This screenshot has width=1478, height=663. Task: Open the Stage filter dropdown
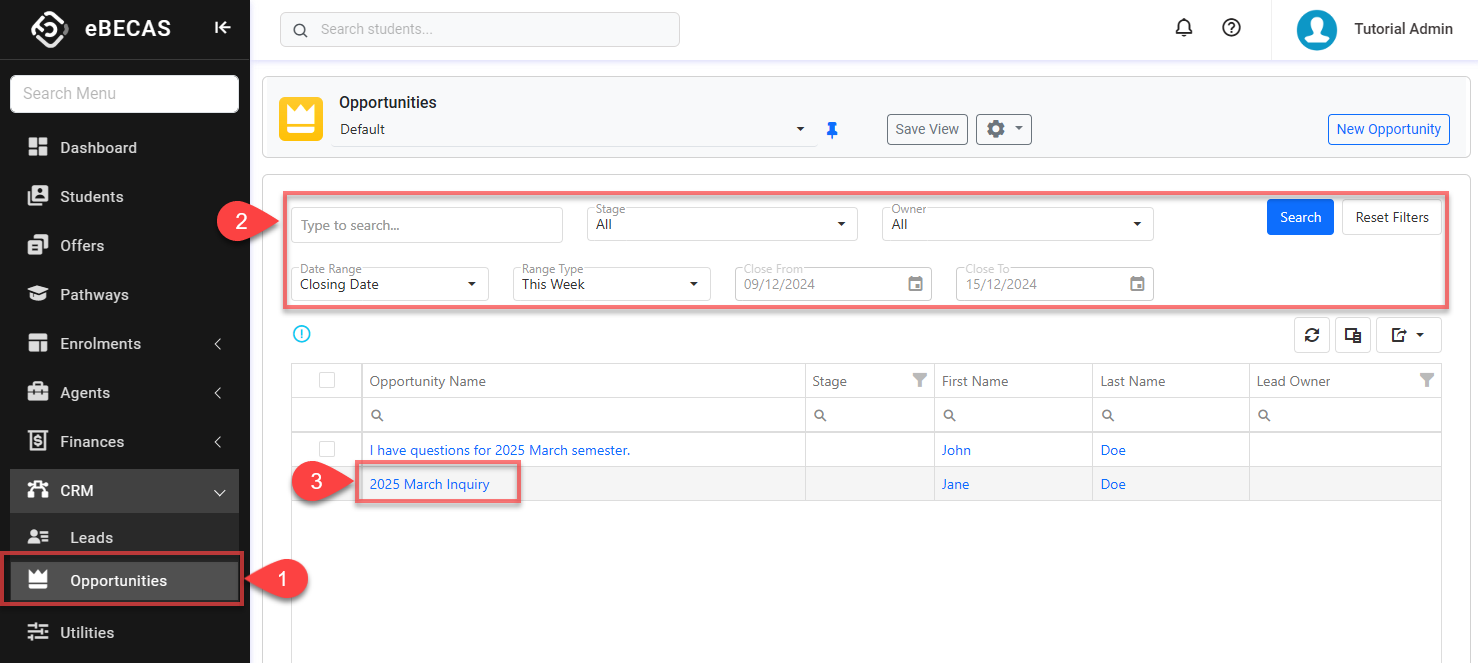[722, 224]
